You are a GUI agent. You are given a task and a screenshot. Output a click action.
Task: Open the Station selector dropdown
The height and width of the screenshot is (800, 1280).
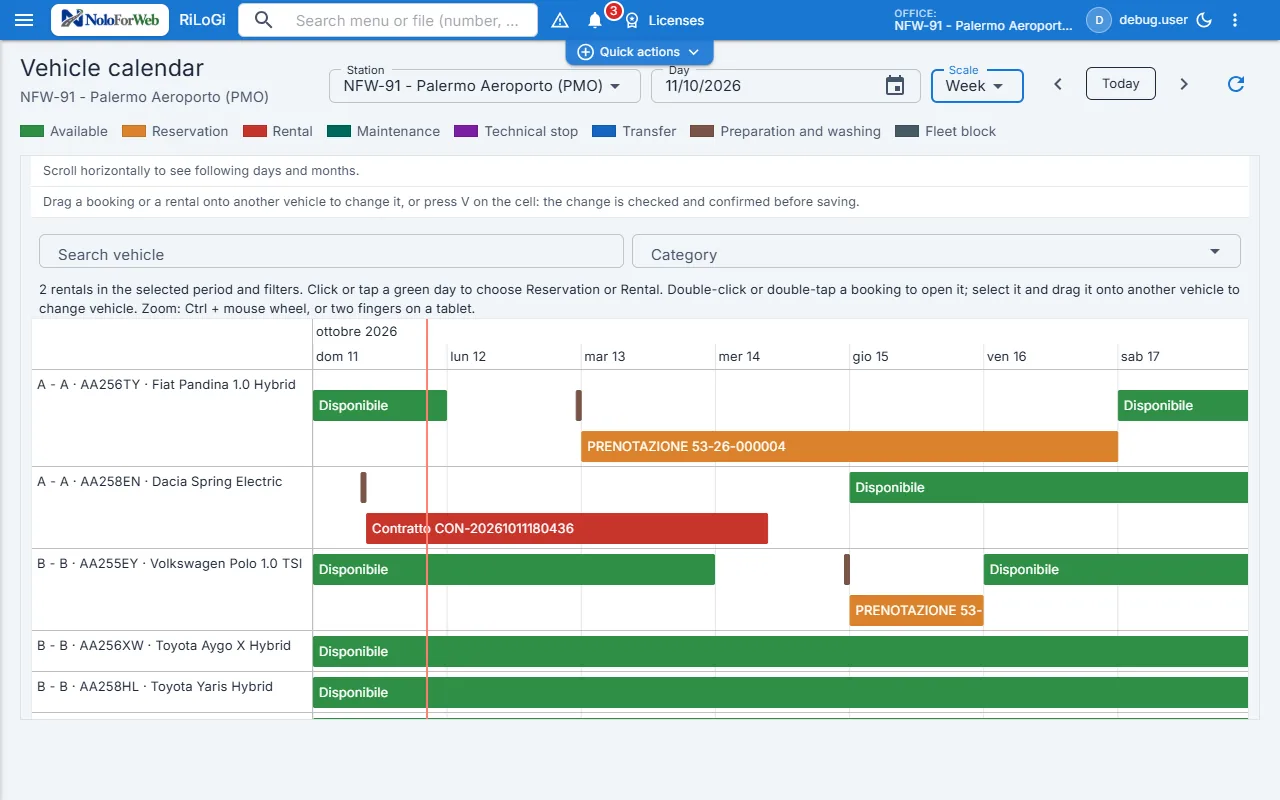point(485,86)
